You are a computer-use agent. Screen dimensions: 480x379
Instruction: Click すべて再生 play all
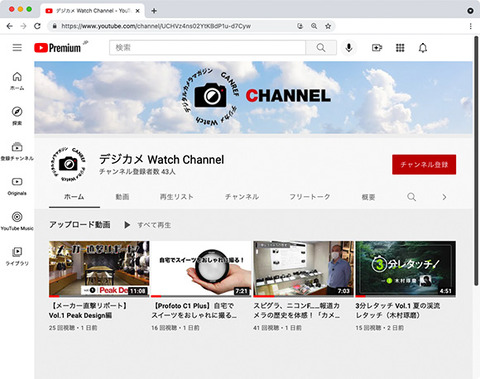click(x=148, y=225)
